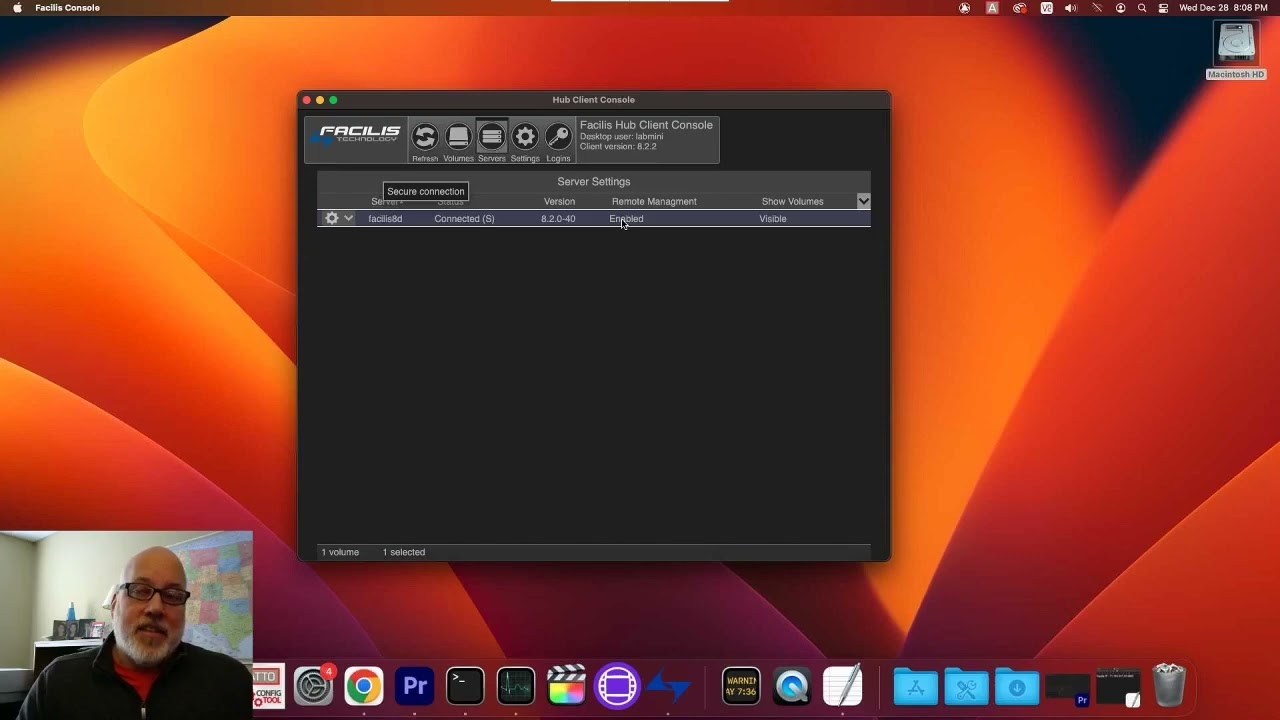1280x720 pixels.
Task: Click the 8.2.0-40 version cell
Action: click(558, 219)
